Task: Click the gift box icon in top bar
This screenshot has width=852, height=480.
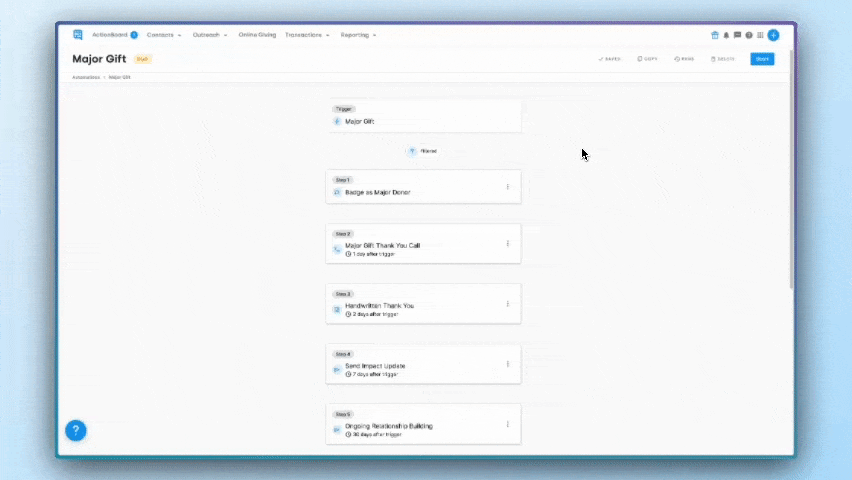Action: point(715,35)
